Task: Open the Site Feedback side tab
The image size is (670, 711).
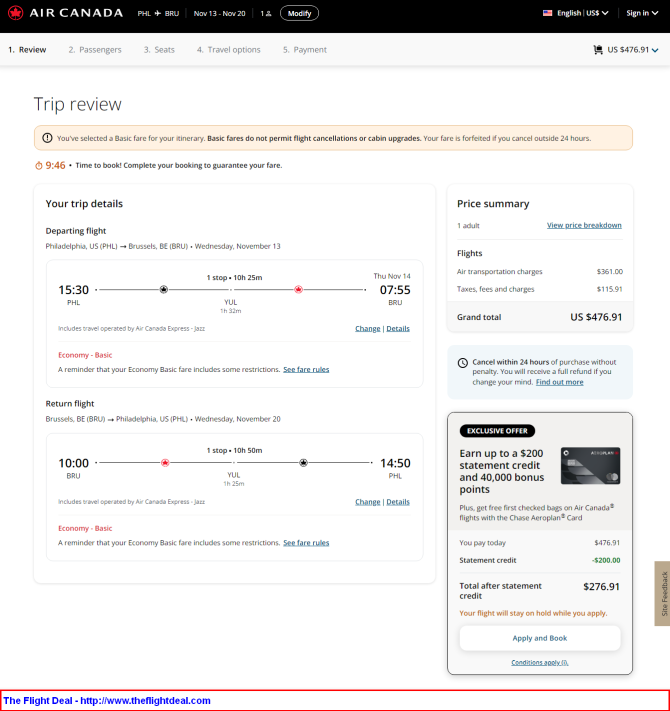Action: pyautogui.click(x=663, y=593)
